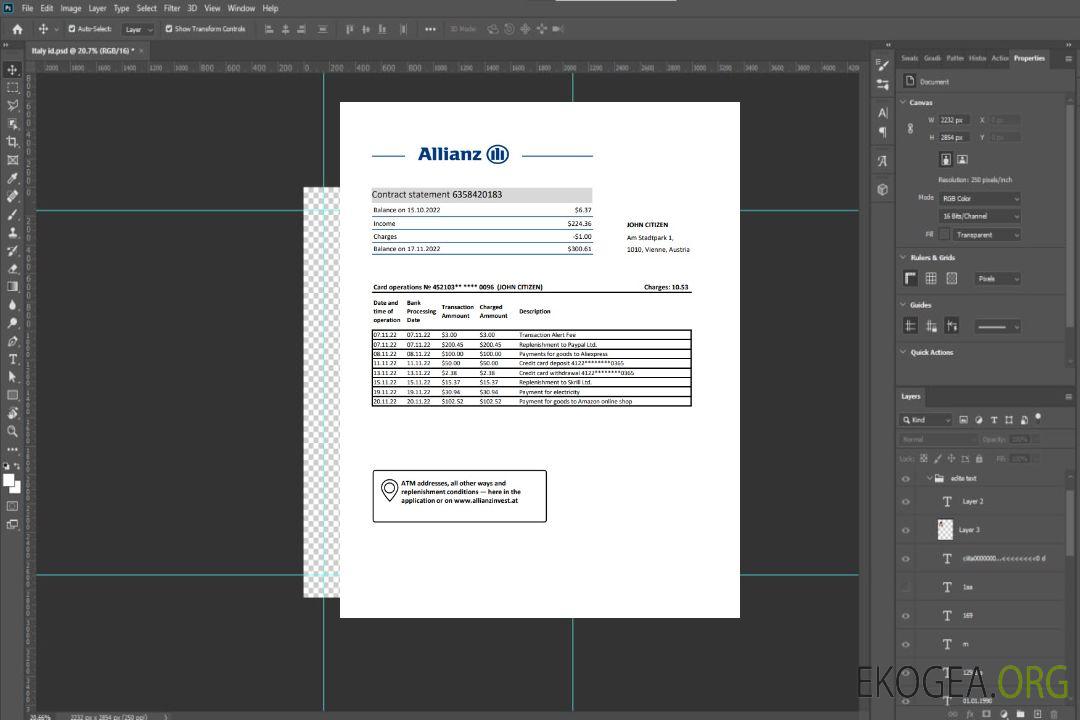Toggle the layer filter on/off switch
1080x720 pixels.
(x=1038, y=418)
